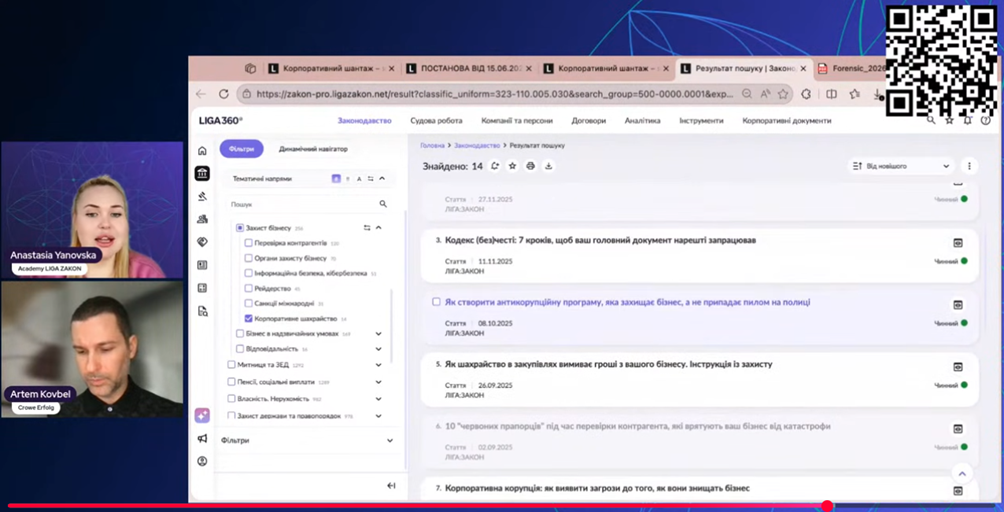Open the Від новішого sort dropdown
The height and width of the screenshot is (512, 1004).
[900, 166]
